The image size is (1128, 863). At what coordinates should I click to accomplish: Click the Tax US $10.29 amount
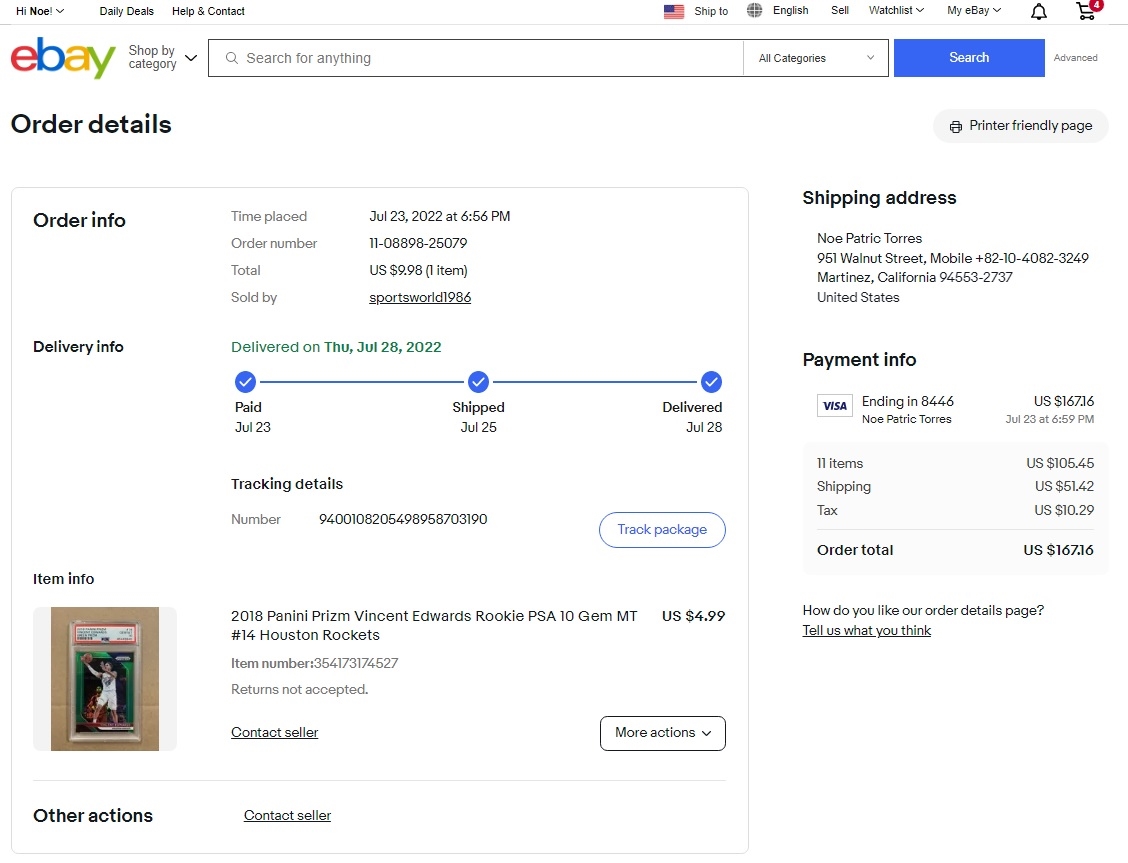[x=1064, y=511]
